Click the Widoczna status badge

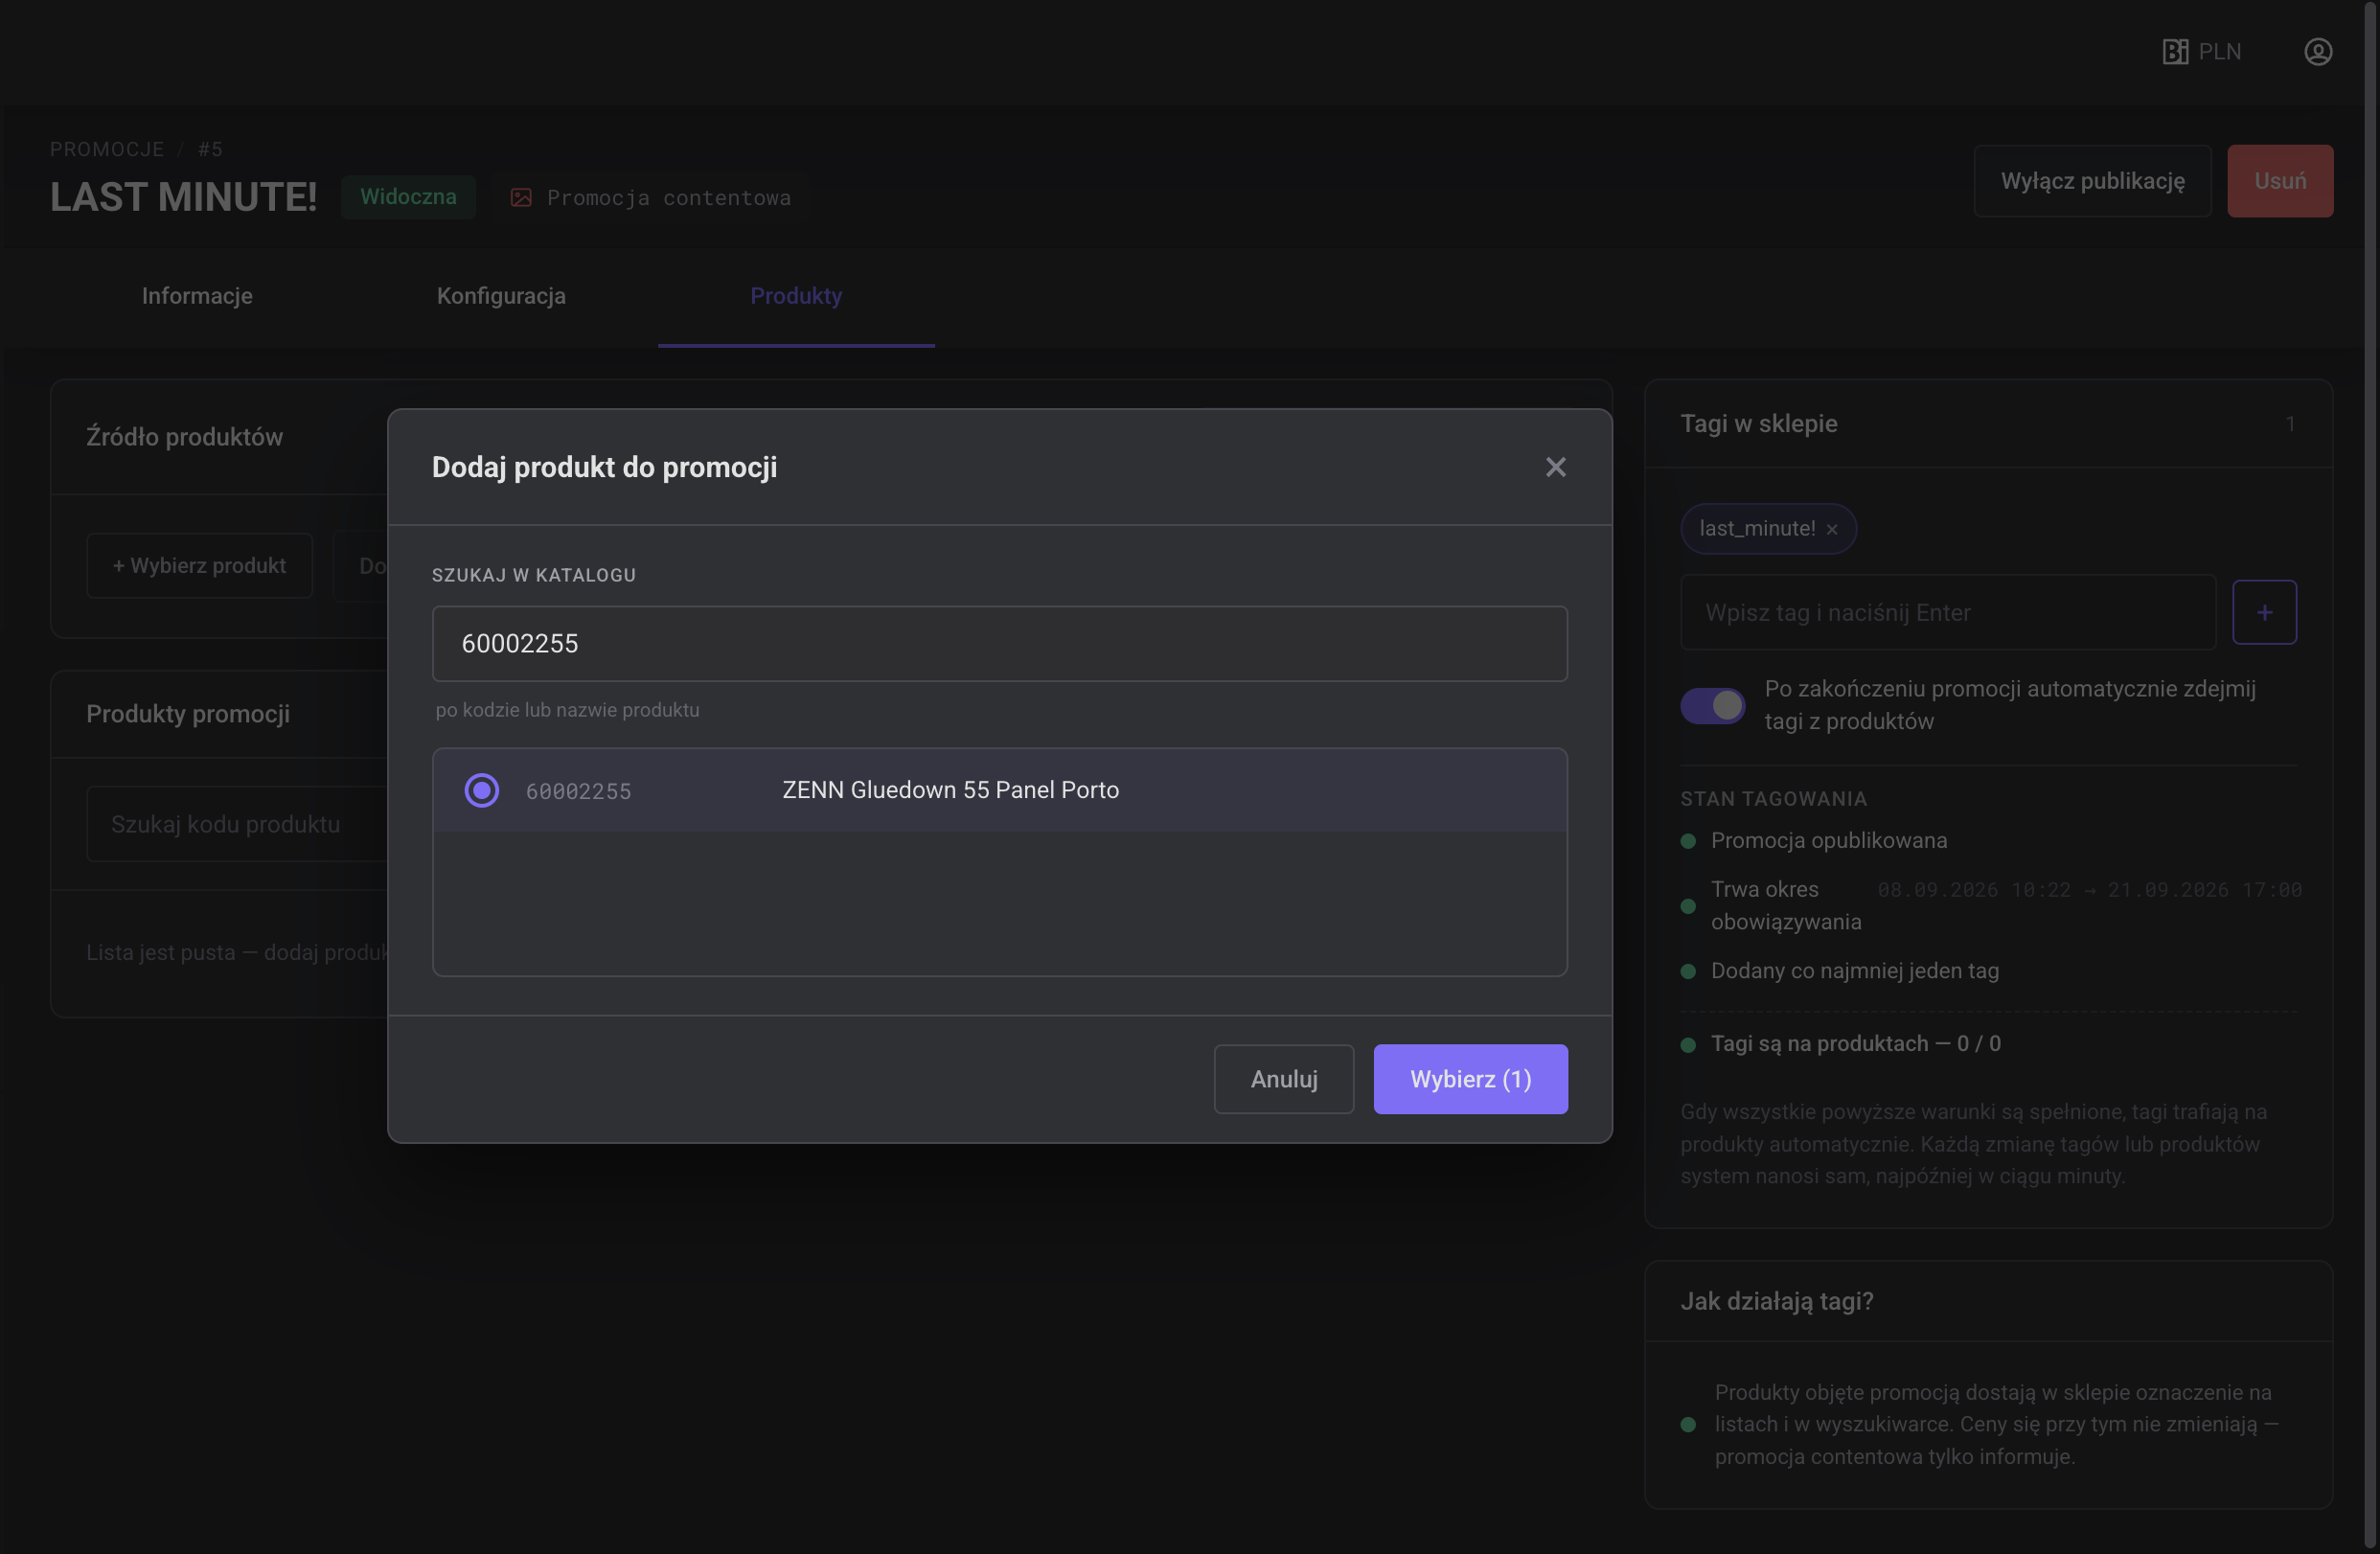point(408,197)
